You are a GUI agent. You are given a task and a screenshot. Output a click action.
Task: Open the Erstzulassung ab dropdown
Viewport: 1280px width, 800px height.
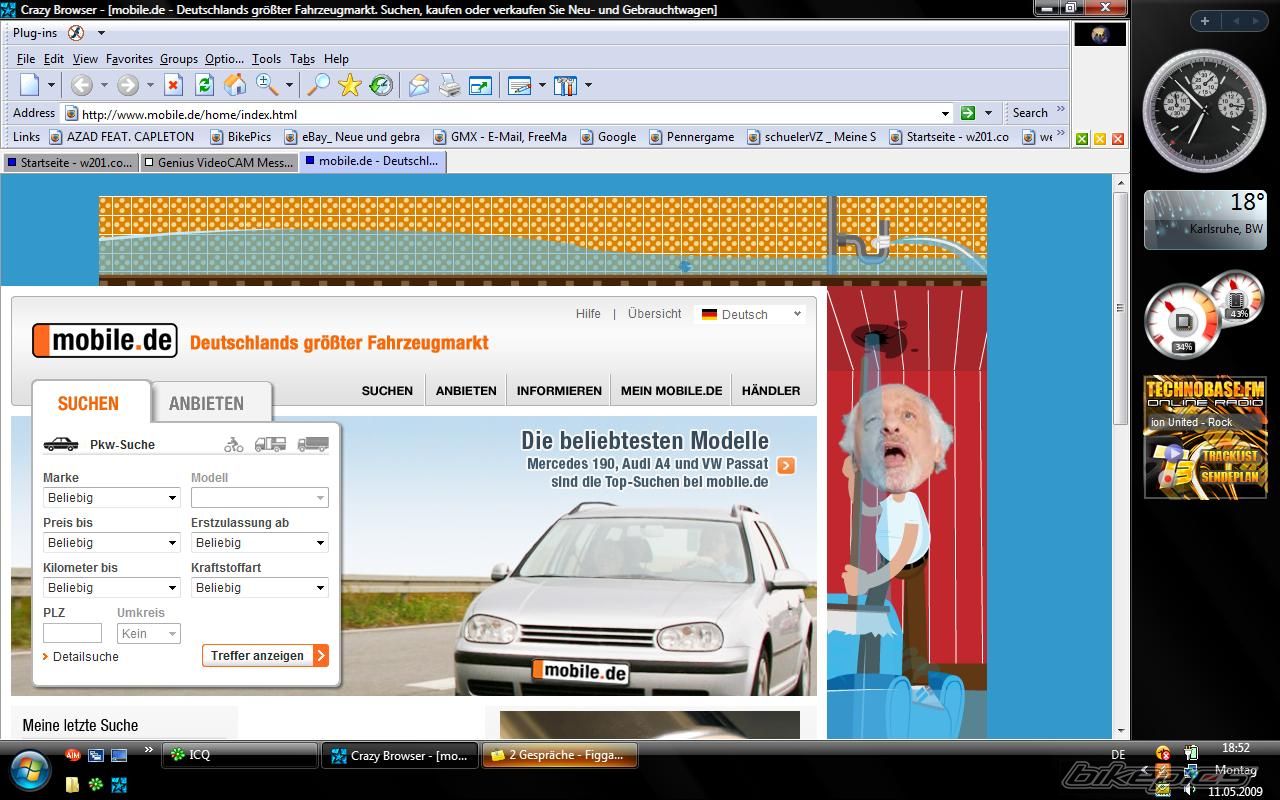(260, 542)
